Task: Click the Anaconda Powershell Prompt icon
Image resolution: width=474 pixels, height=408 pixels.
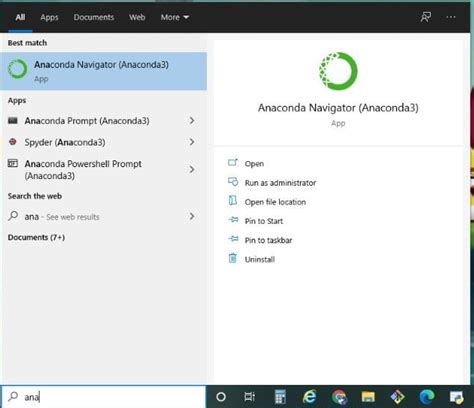Action: pyautogui.click(x=13, y=163)
